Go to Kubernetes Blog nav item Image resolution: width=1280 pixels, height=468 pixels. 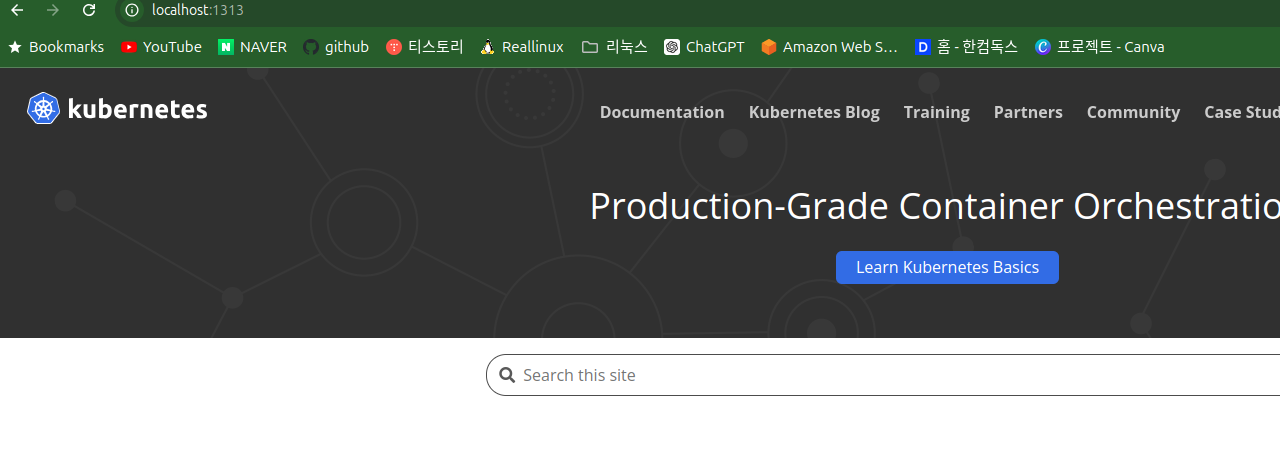tap(814, 112)
